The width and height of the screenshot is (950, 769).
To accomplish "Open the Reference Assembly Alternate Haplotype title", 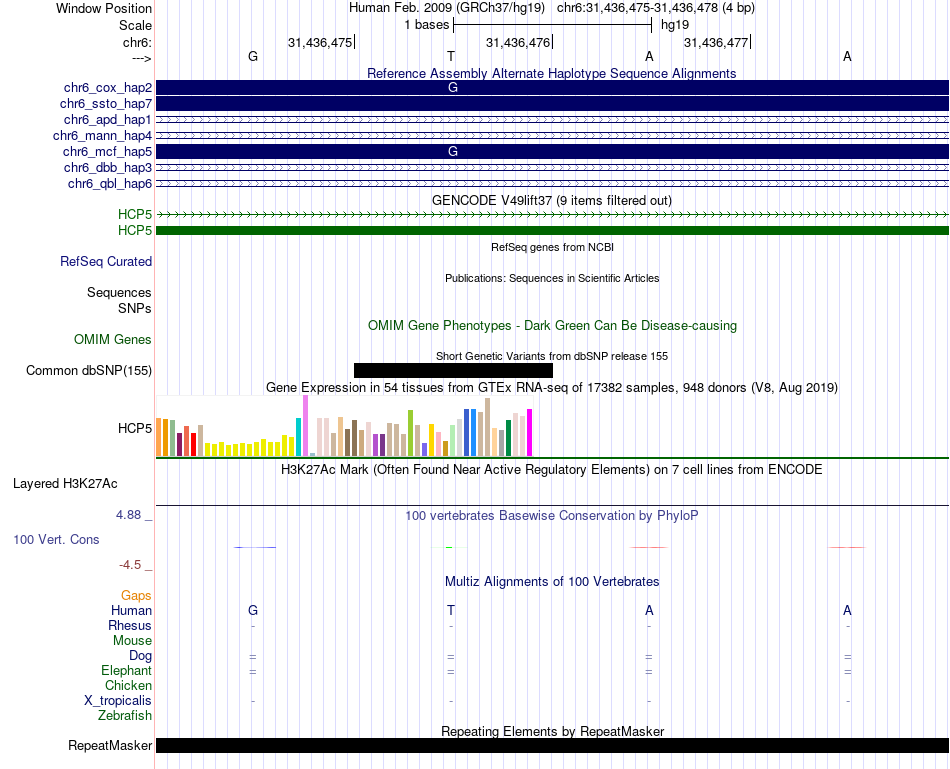I will click(552, 73).
